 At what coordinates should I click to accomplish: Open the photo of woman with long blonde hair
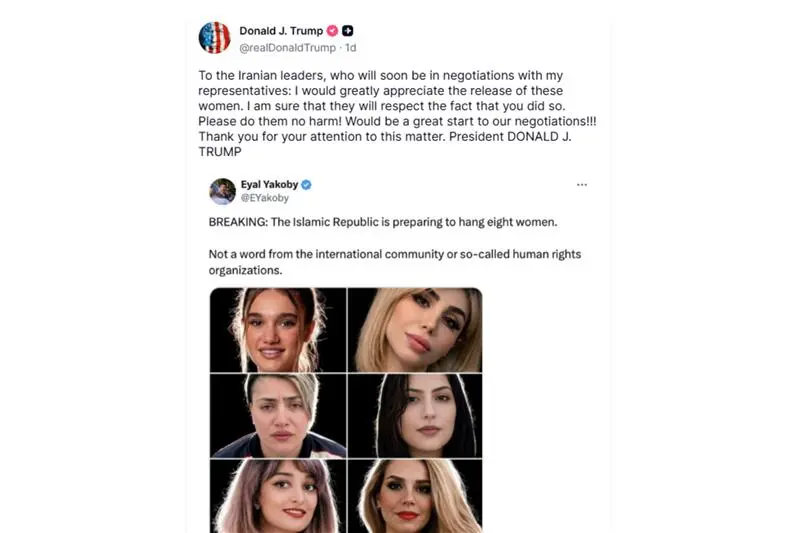(415, 330)
